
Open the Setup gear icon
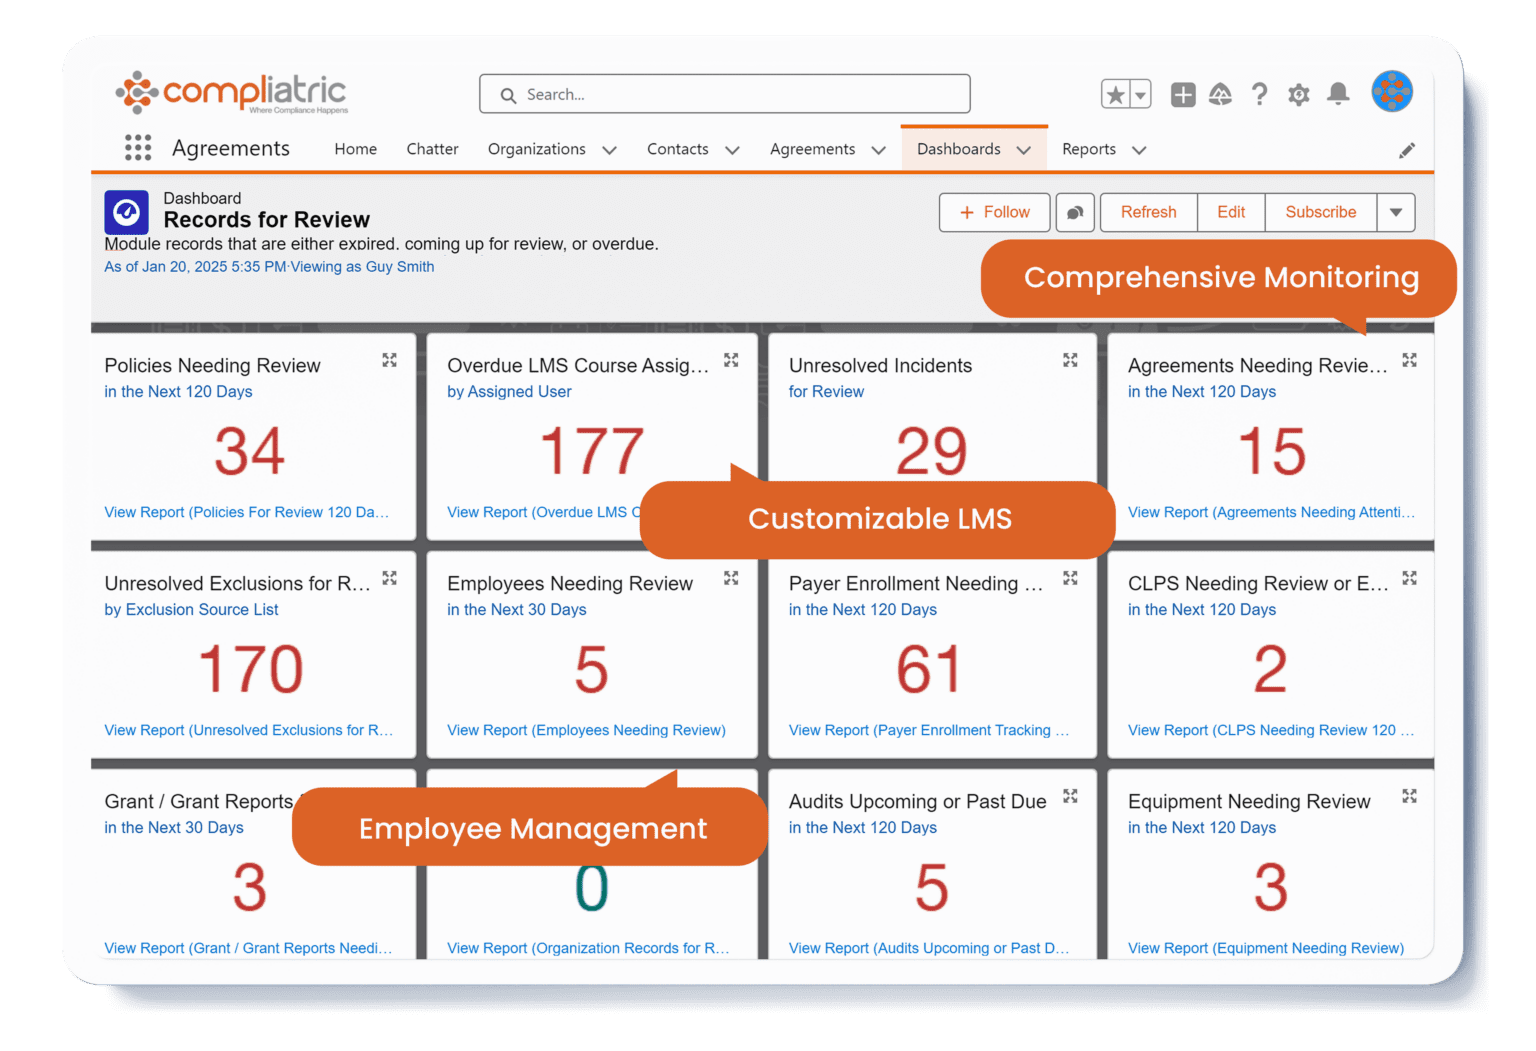[x=1298, y=95]
